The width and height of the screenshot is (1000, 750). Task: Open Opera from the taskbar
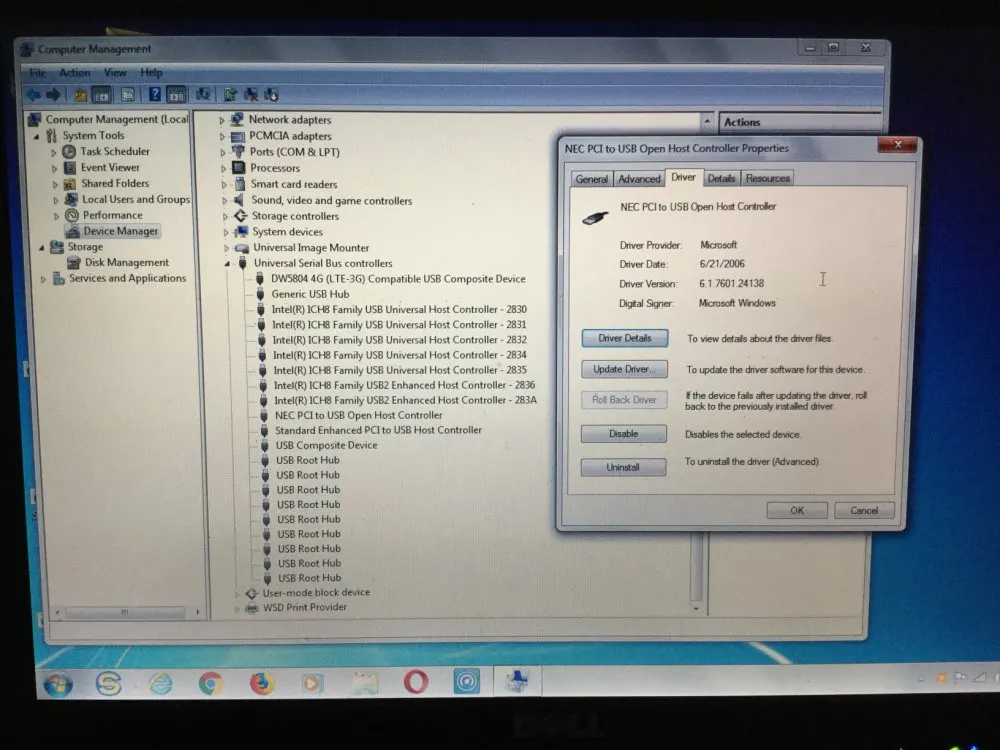(x=416, y=682)
